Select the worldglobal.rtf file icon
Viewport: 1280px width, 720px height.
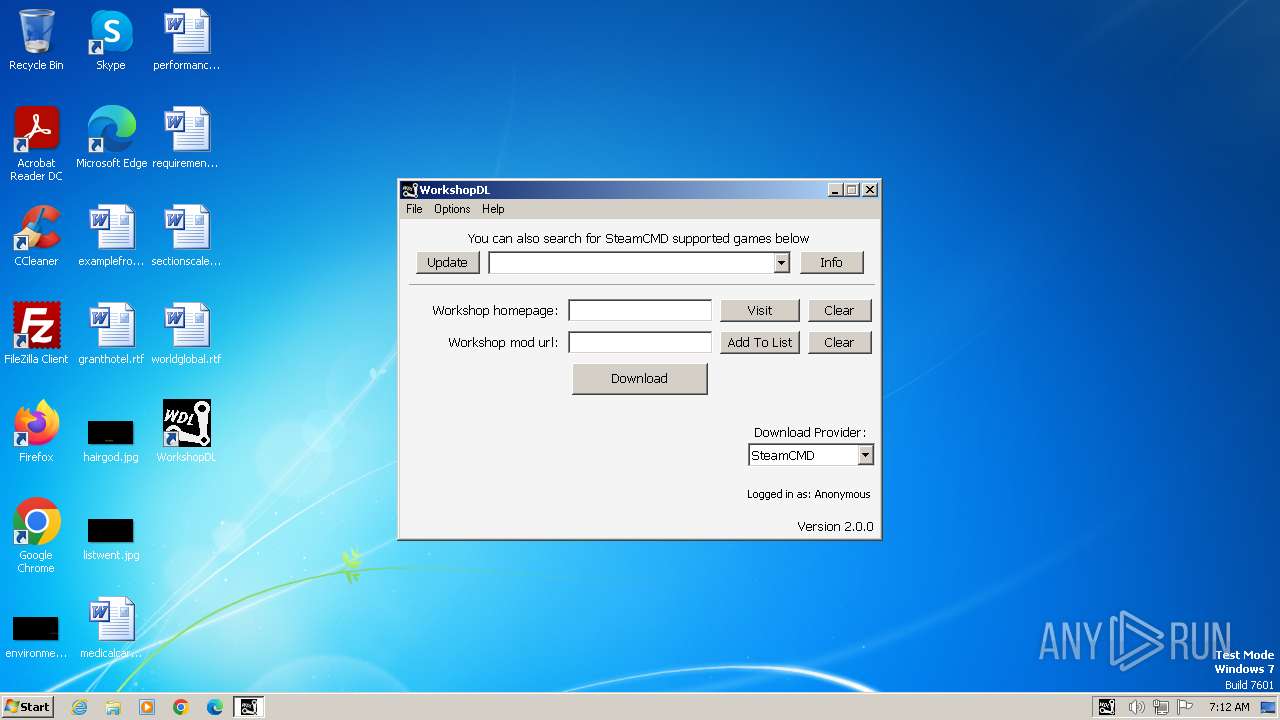click(186, 334)
